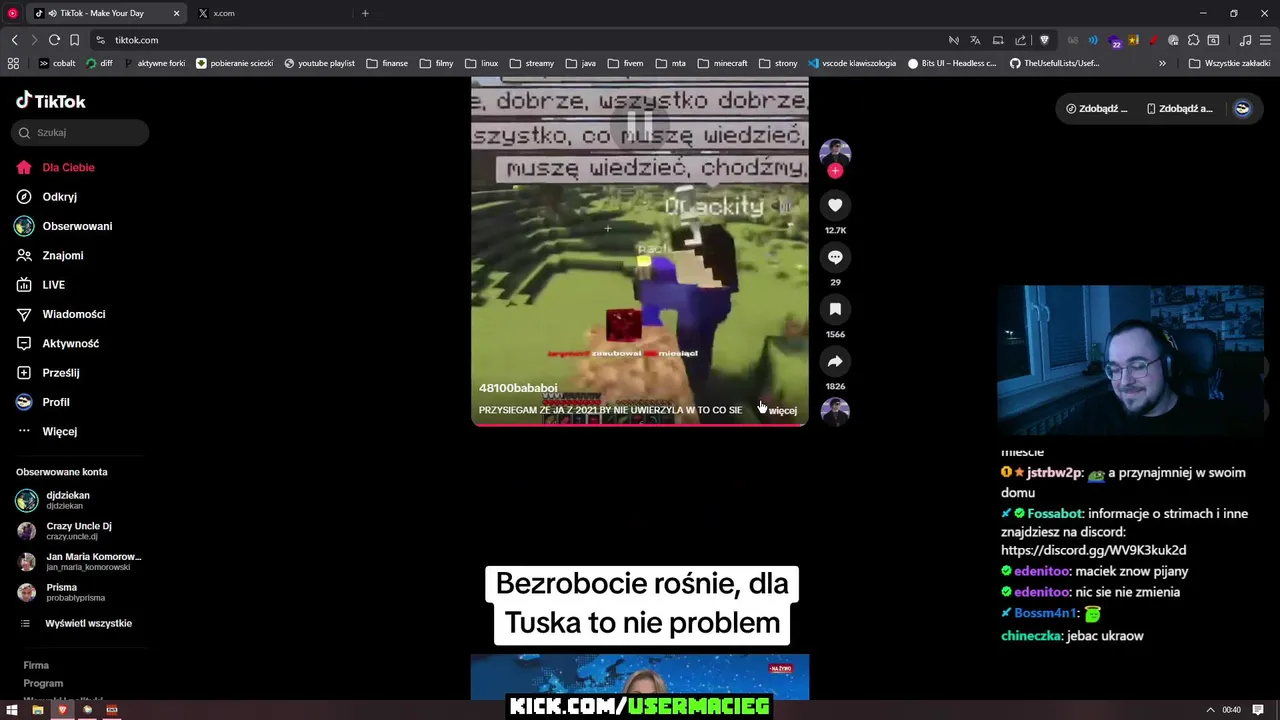Reload the page

[x=54, y=40]
